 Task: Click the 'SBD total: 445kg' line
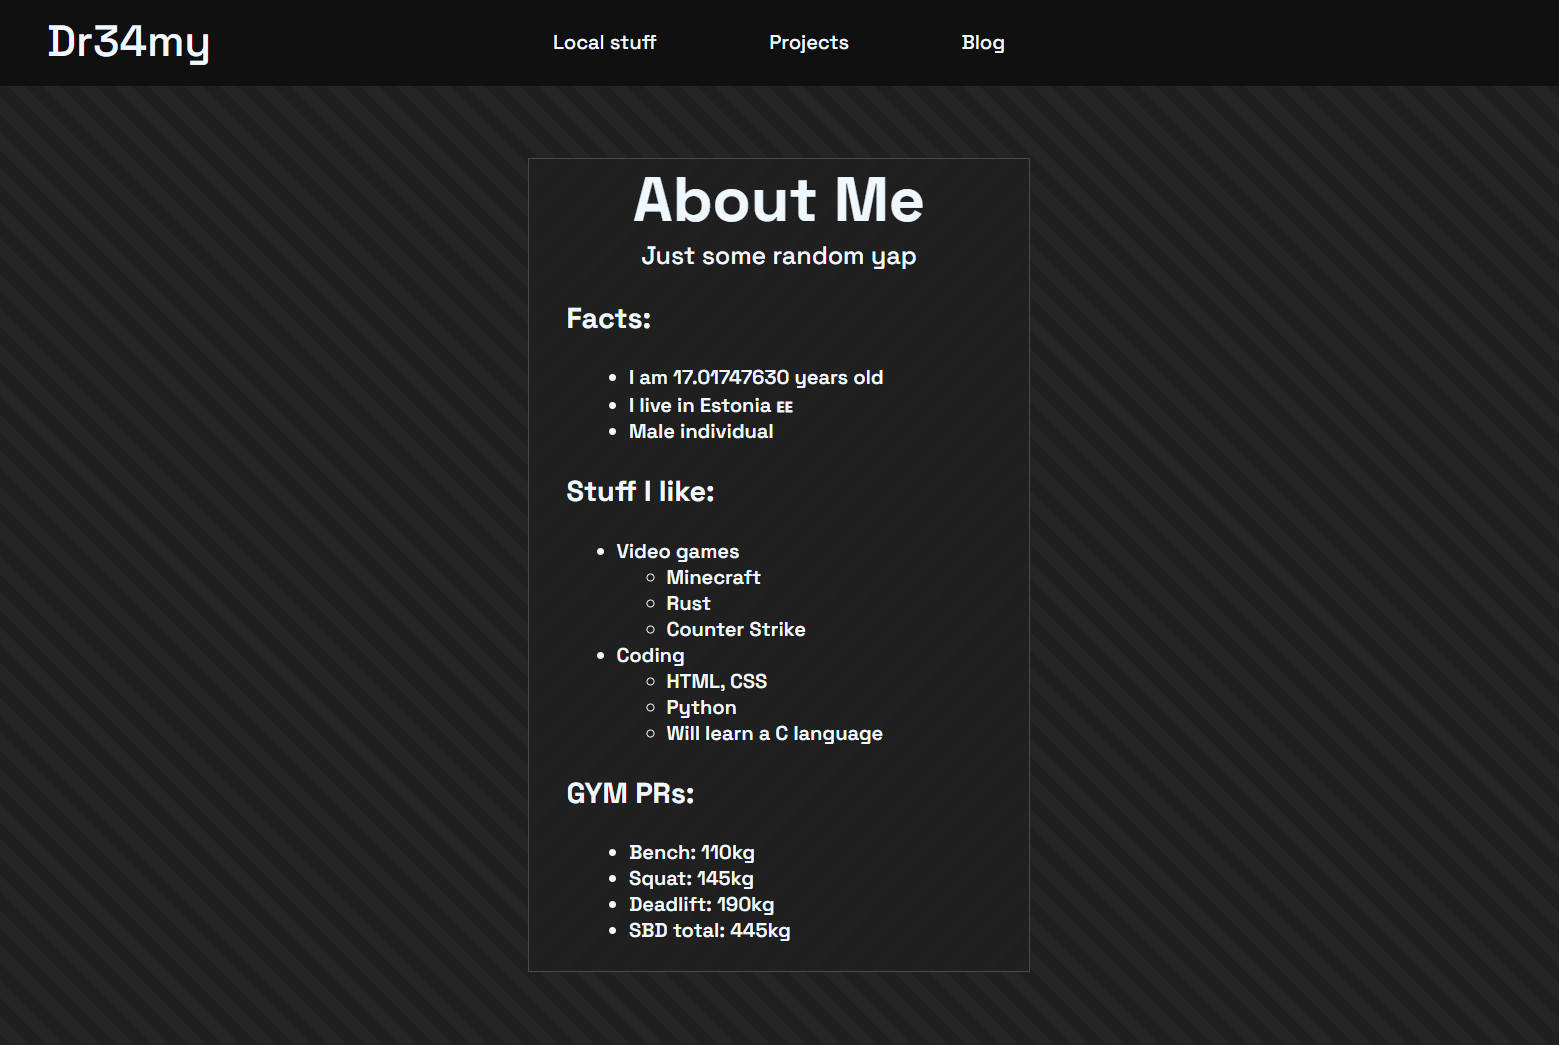(x=710, y=930)
